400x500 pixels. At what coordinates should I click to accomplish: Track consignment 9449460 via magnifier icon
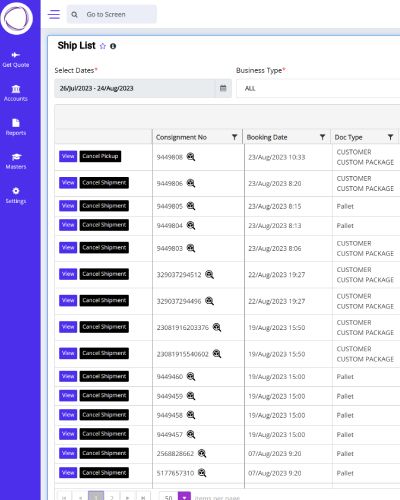pyautogui.click(x=191, y=376)
